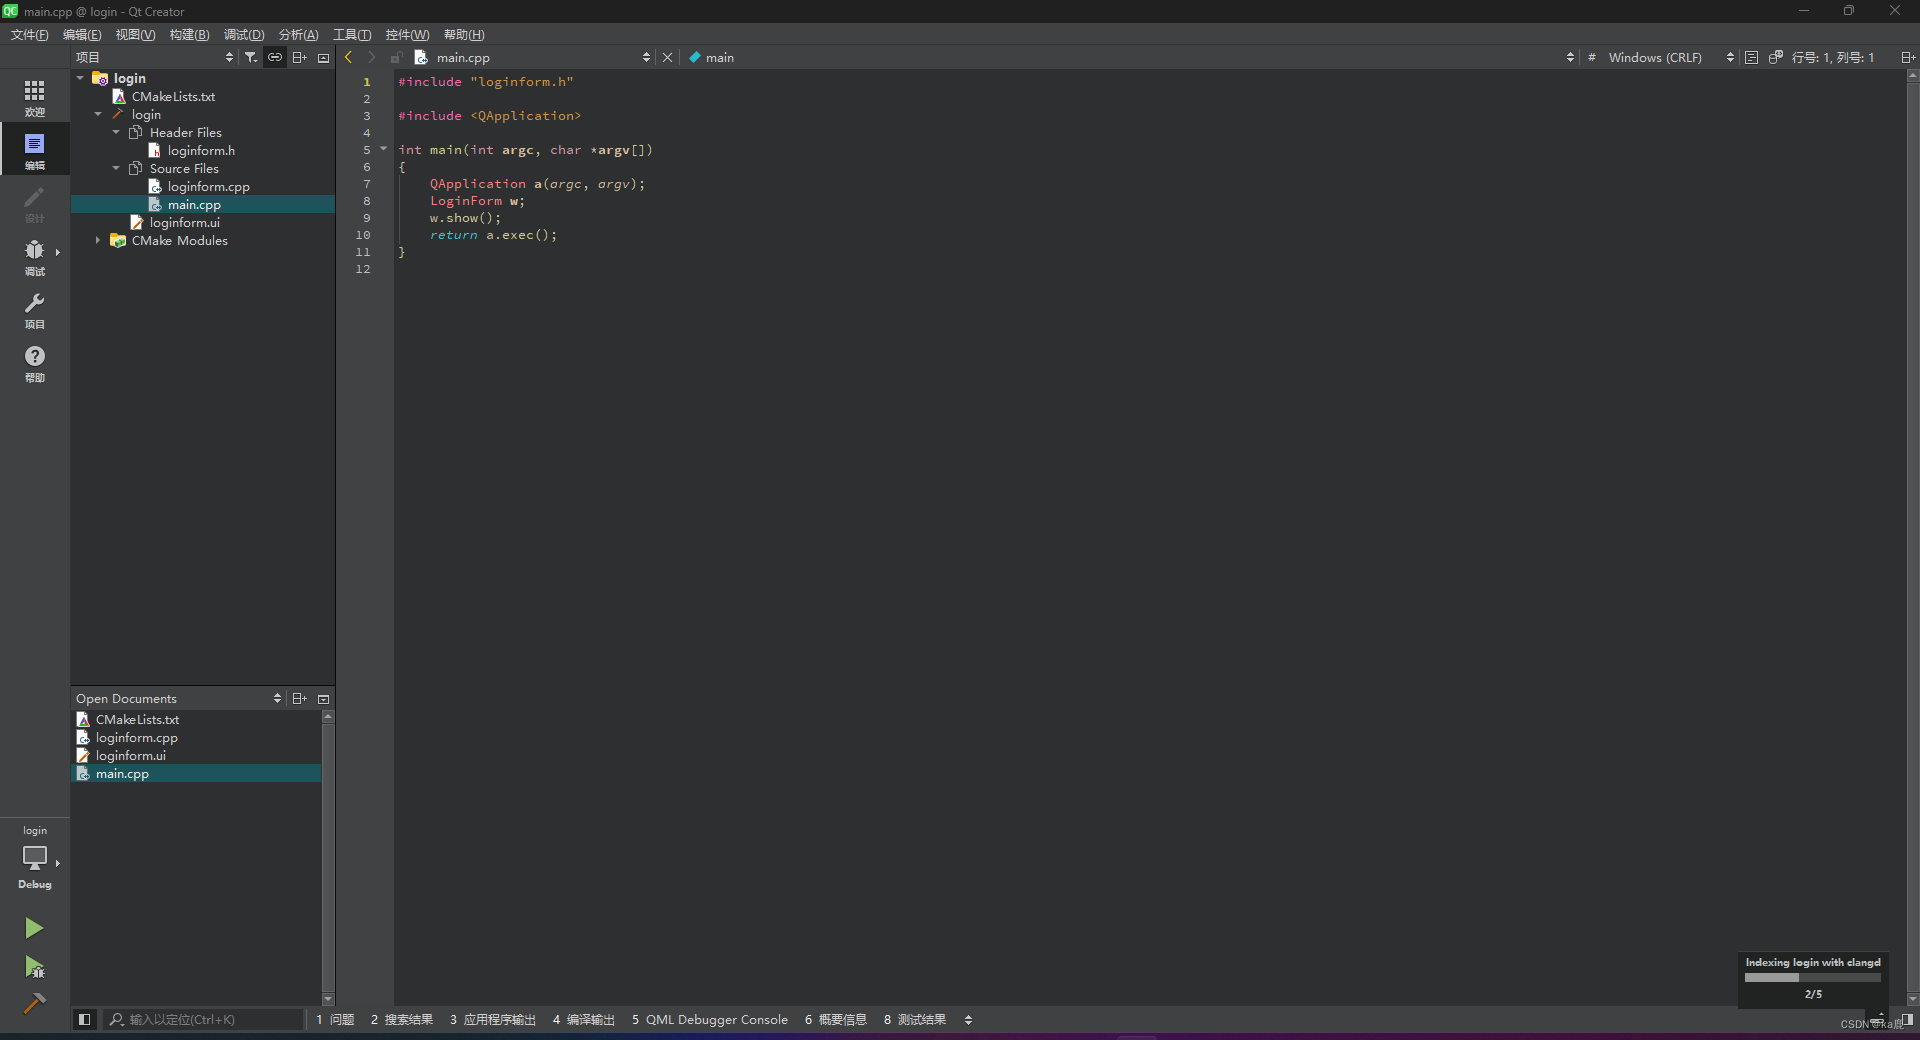Open the main.cpp document dropdown
The height and width of the screenshot is (1040, 1920).
pyautogui.click(x=533, y=57)
